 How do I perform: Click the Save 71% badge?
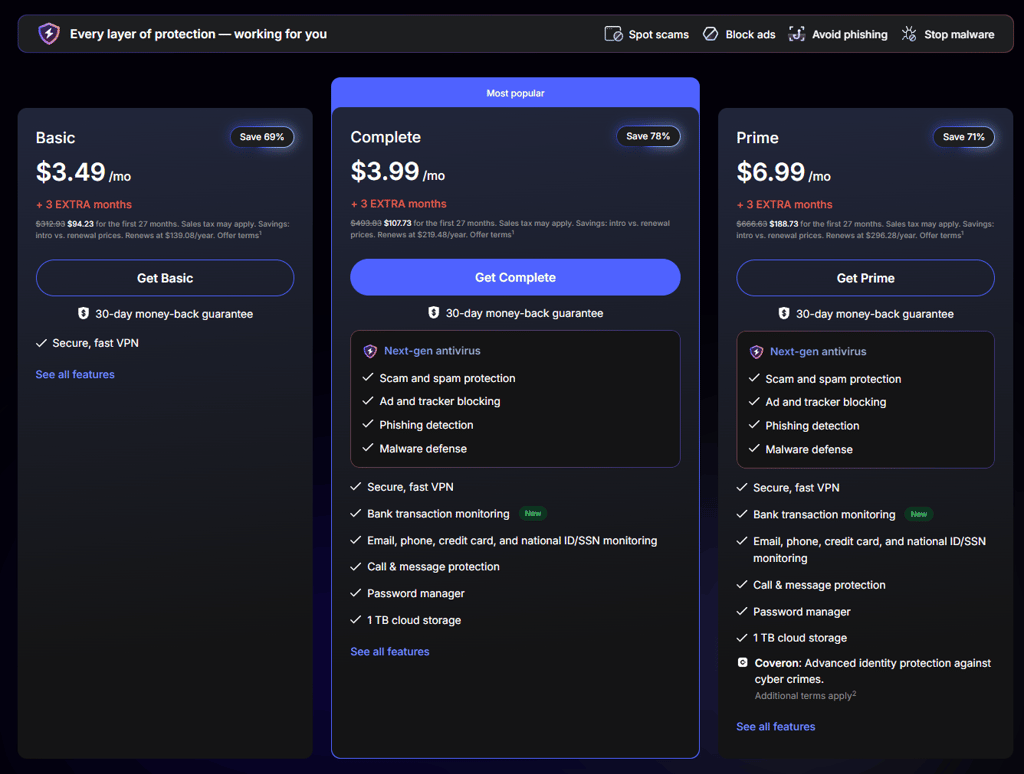click(964, 137)
